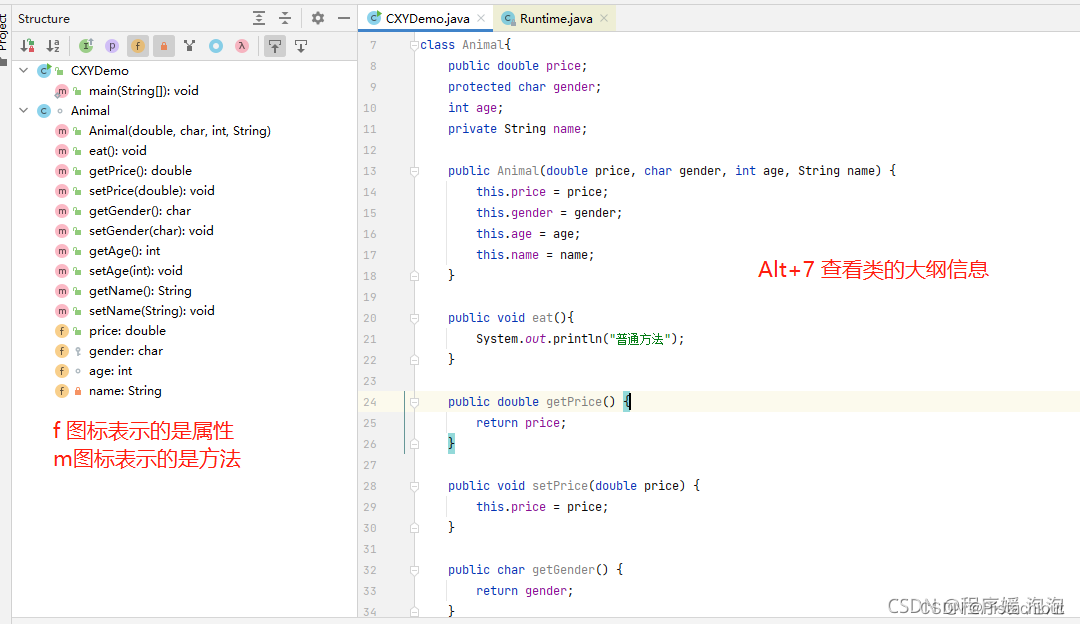
Task: Select age: int field
Action: (110, 370)
